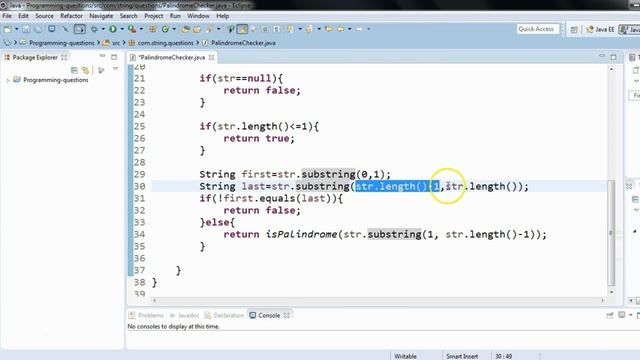Open the Run menu
The height and width of the screenshot is (360, 640).
pyautogui.click(x=175, y=16)
